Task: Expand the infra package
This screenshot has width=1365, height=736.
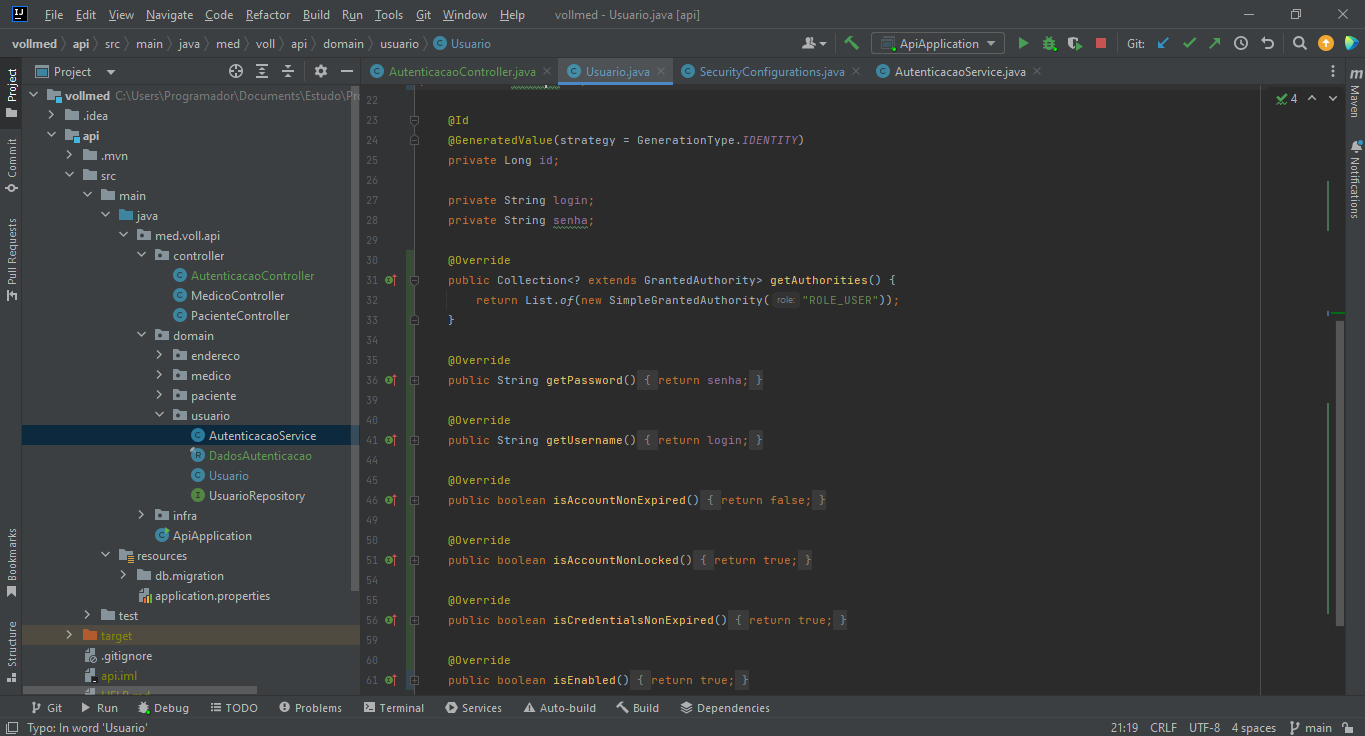Action: point(141,515)
